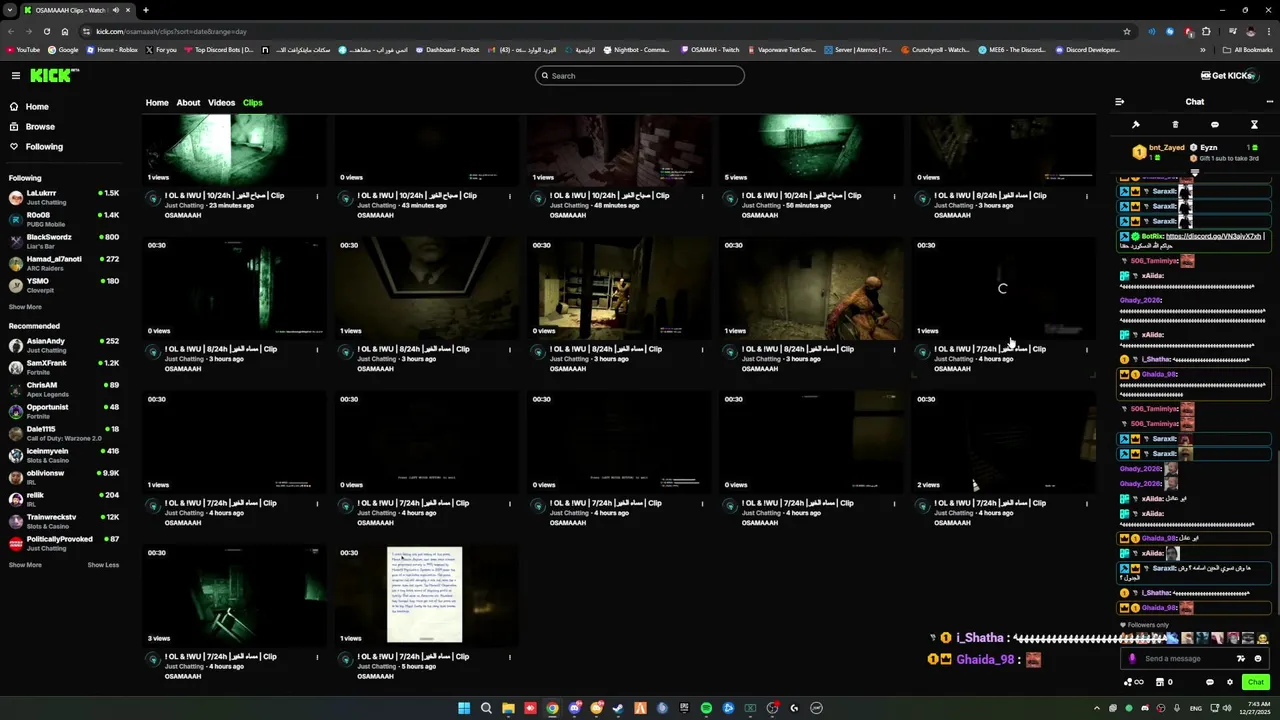
Task: Open Get KICKs button
Action: (x=1227, y=76)
